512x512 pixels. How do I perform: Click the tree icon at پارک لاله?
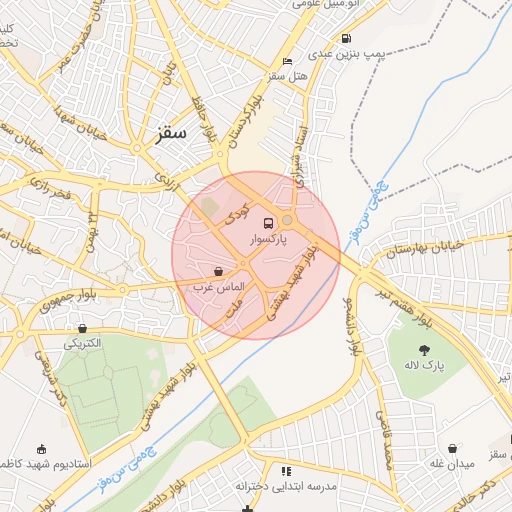click(424, 350)
